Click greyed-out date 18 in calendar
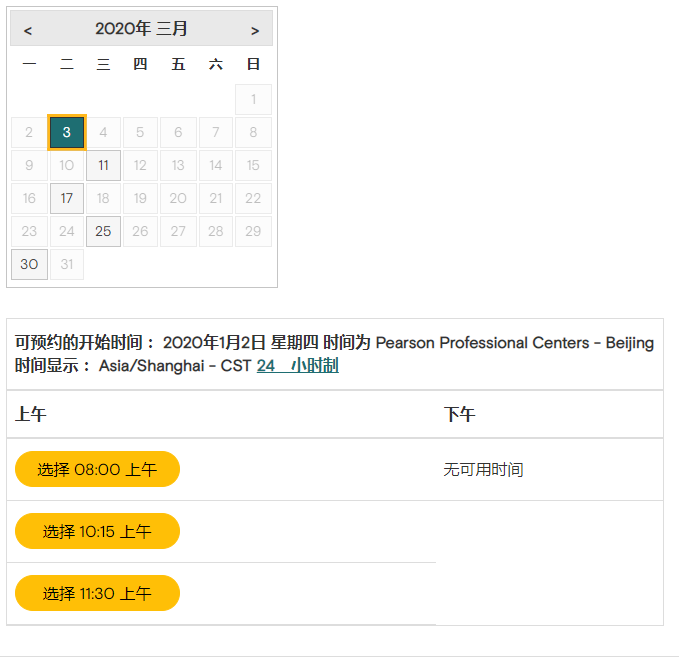The width and height of the screenshot is (679, 659). tap(103, 198)
